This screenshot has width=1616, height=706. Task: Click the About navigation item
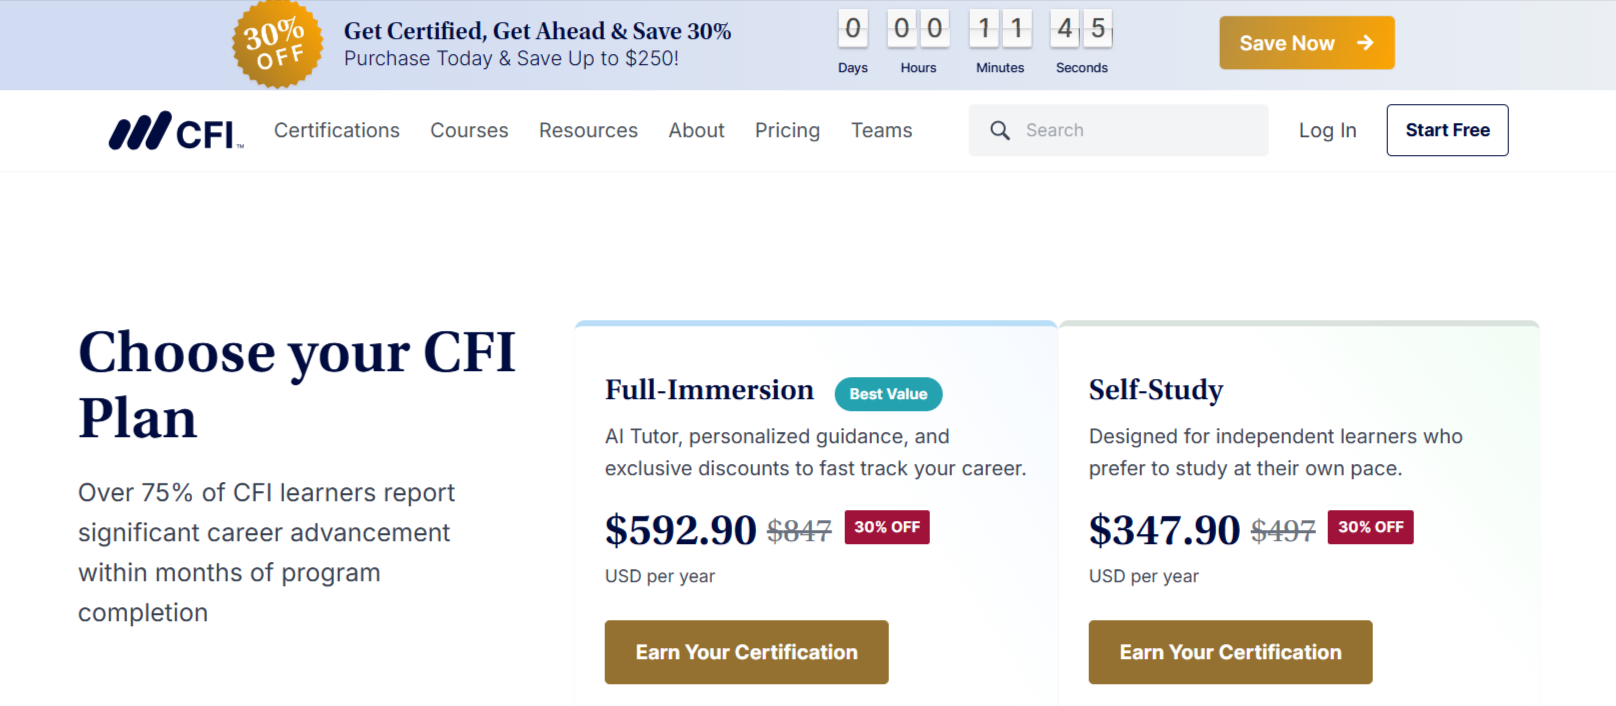coord(696,130)
